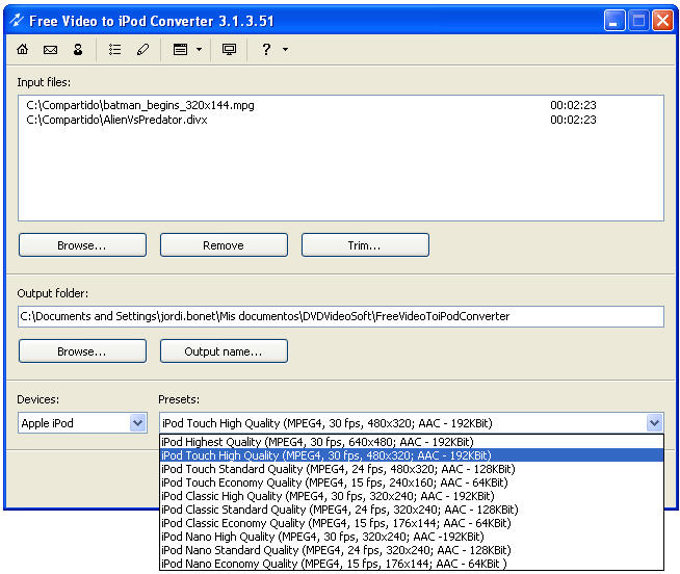Screen dimensions: 680x574
Task: Browse for an output folder
Action: coord(82,351)
